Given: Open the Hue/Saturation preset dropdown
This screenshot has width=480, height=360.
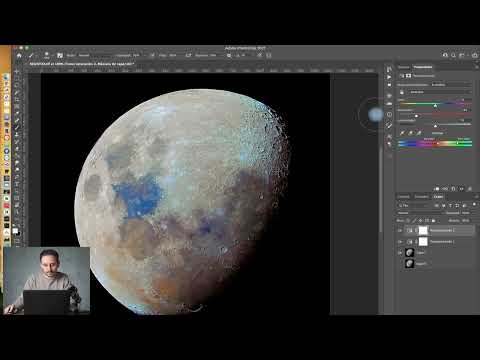Looking at the screenshot, I should click(x=451, y=85).
